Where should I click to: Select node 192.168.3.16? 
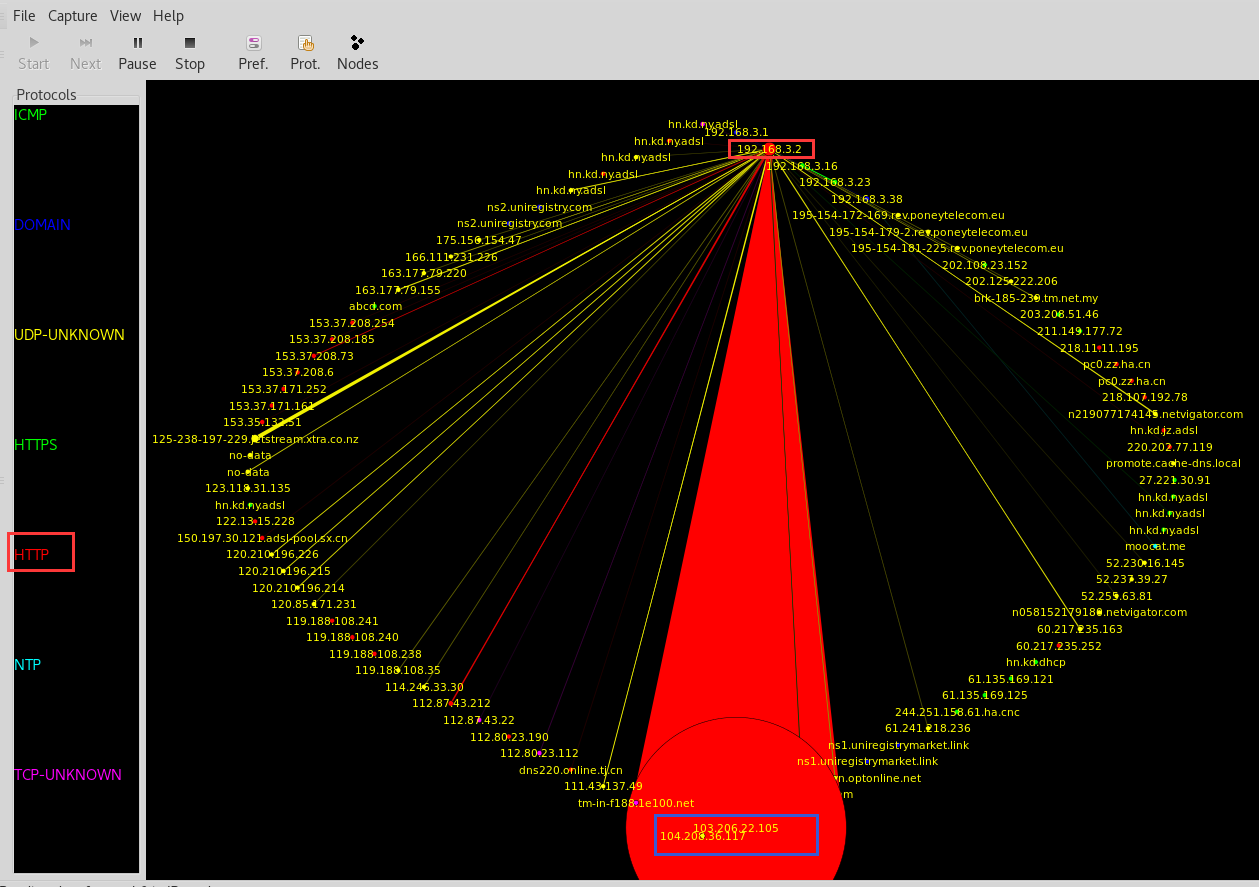click(x=802, y=166)
